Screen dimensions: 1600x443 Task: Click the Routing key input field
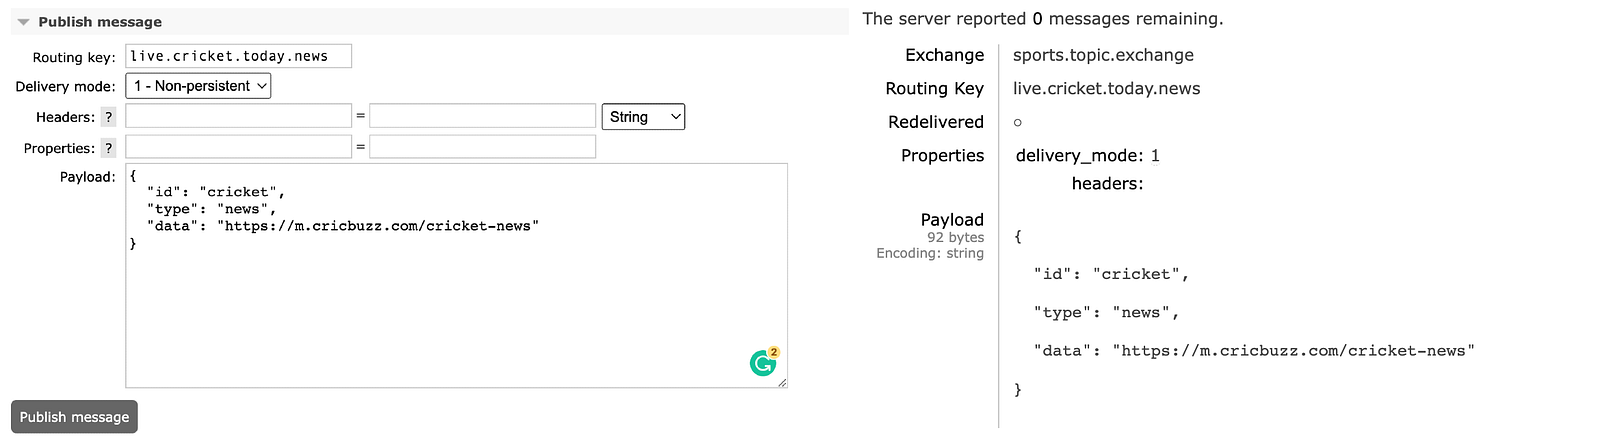(238, 56)
